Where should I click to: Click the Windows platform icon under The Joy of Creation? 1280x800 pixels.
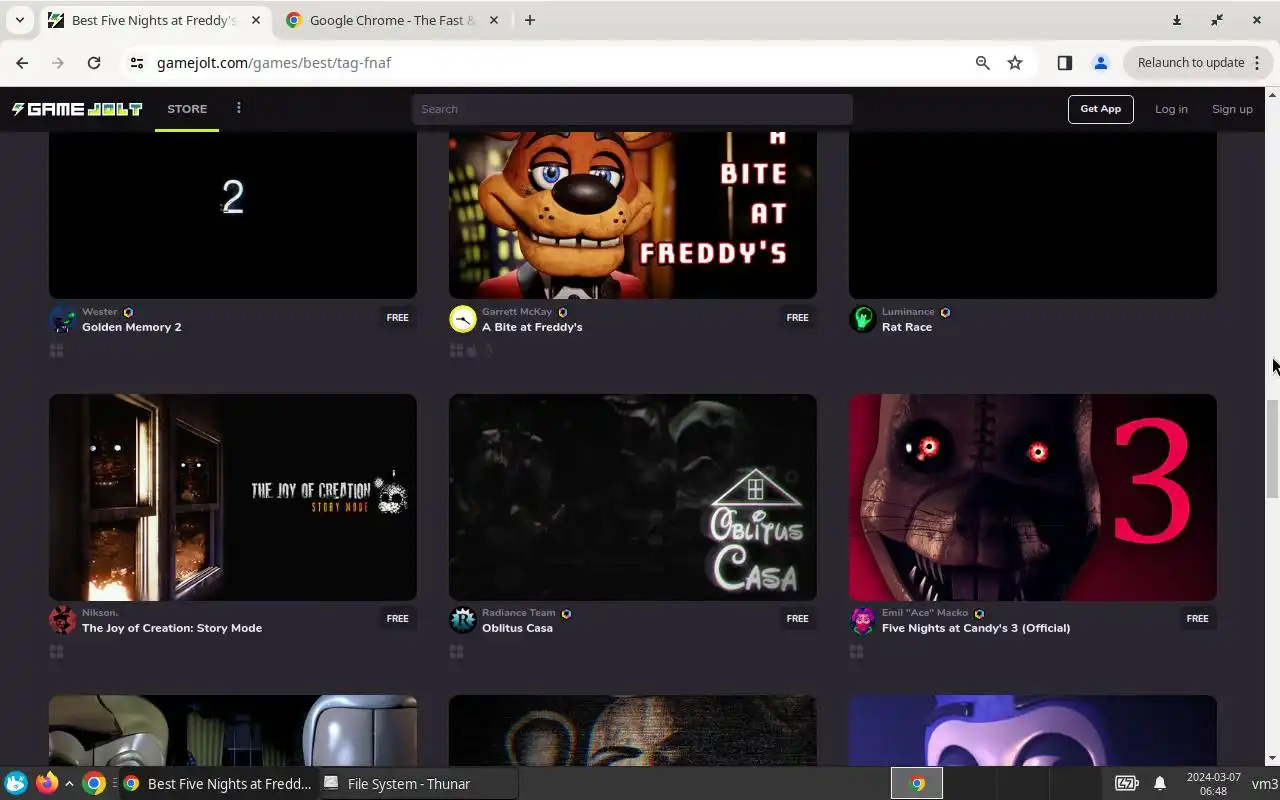(56, 651)
